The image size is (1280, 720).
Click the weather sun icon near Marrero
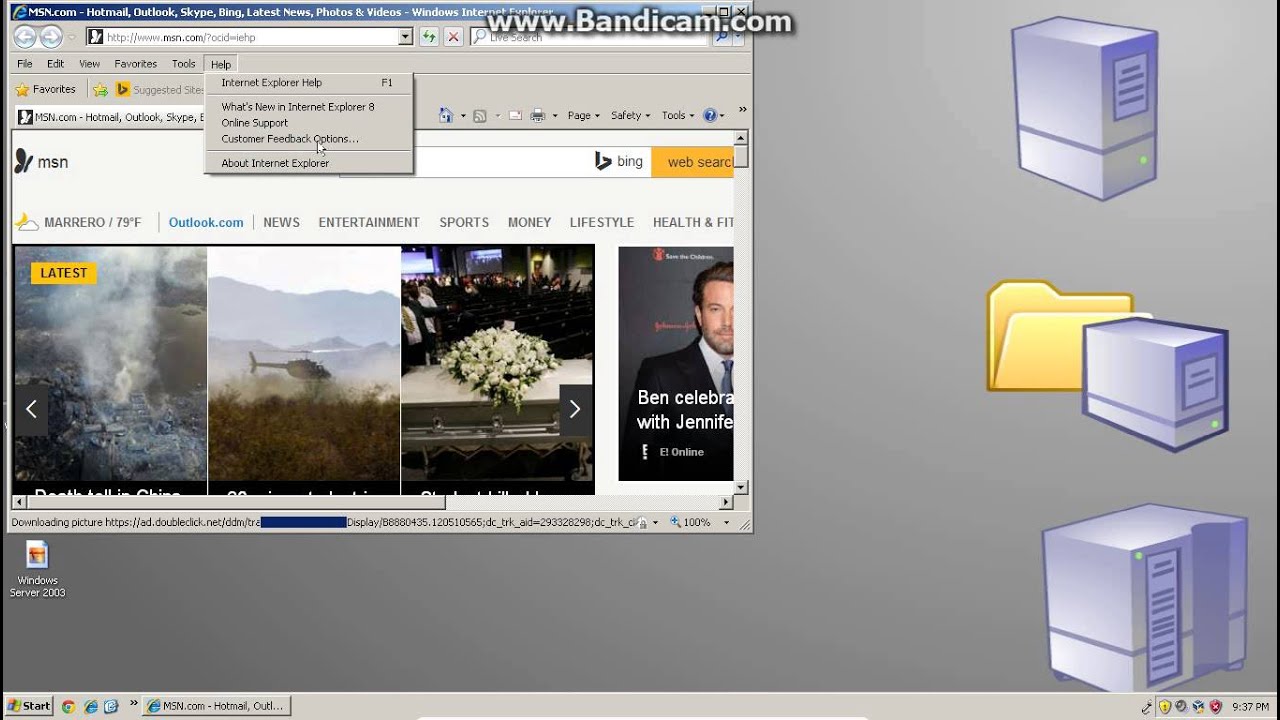pos(27,222)
